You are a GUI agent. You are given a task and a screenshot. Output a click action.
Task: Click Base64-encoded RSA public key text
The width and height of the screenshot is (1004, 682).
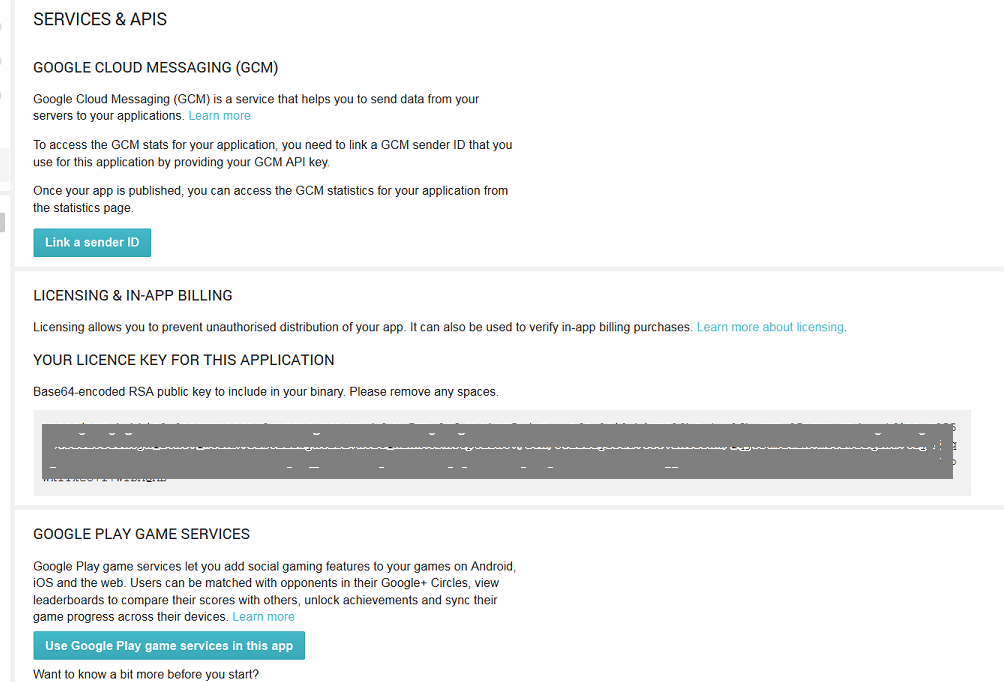[266, 392]
